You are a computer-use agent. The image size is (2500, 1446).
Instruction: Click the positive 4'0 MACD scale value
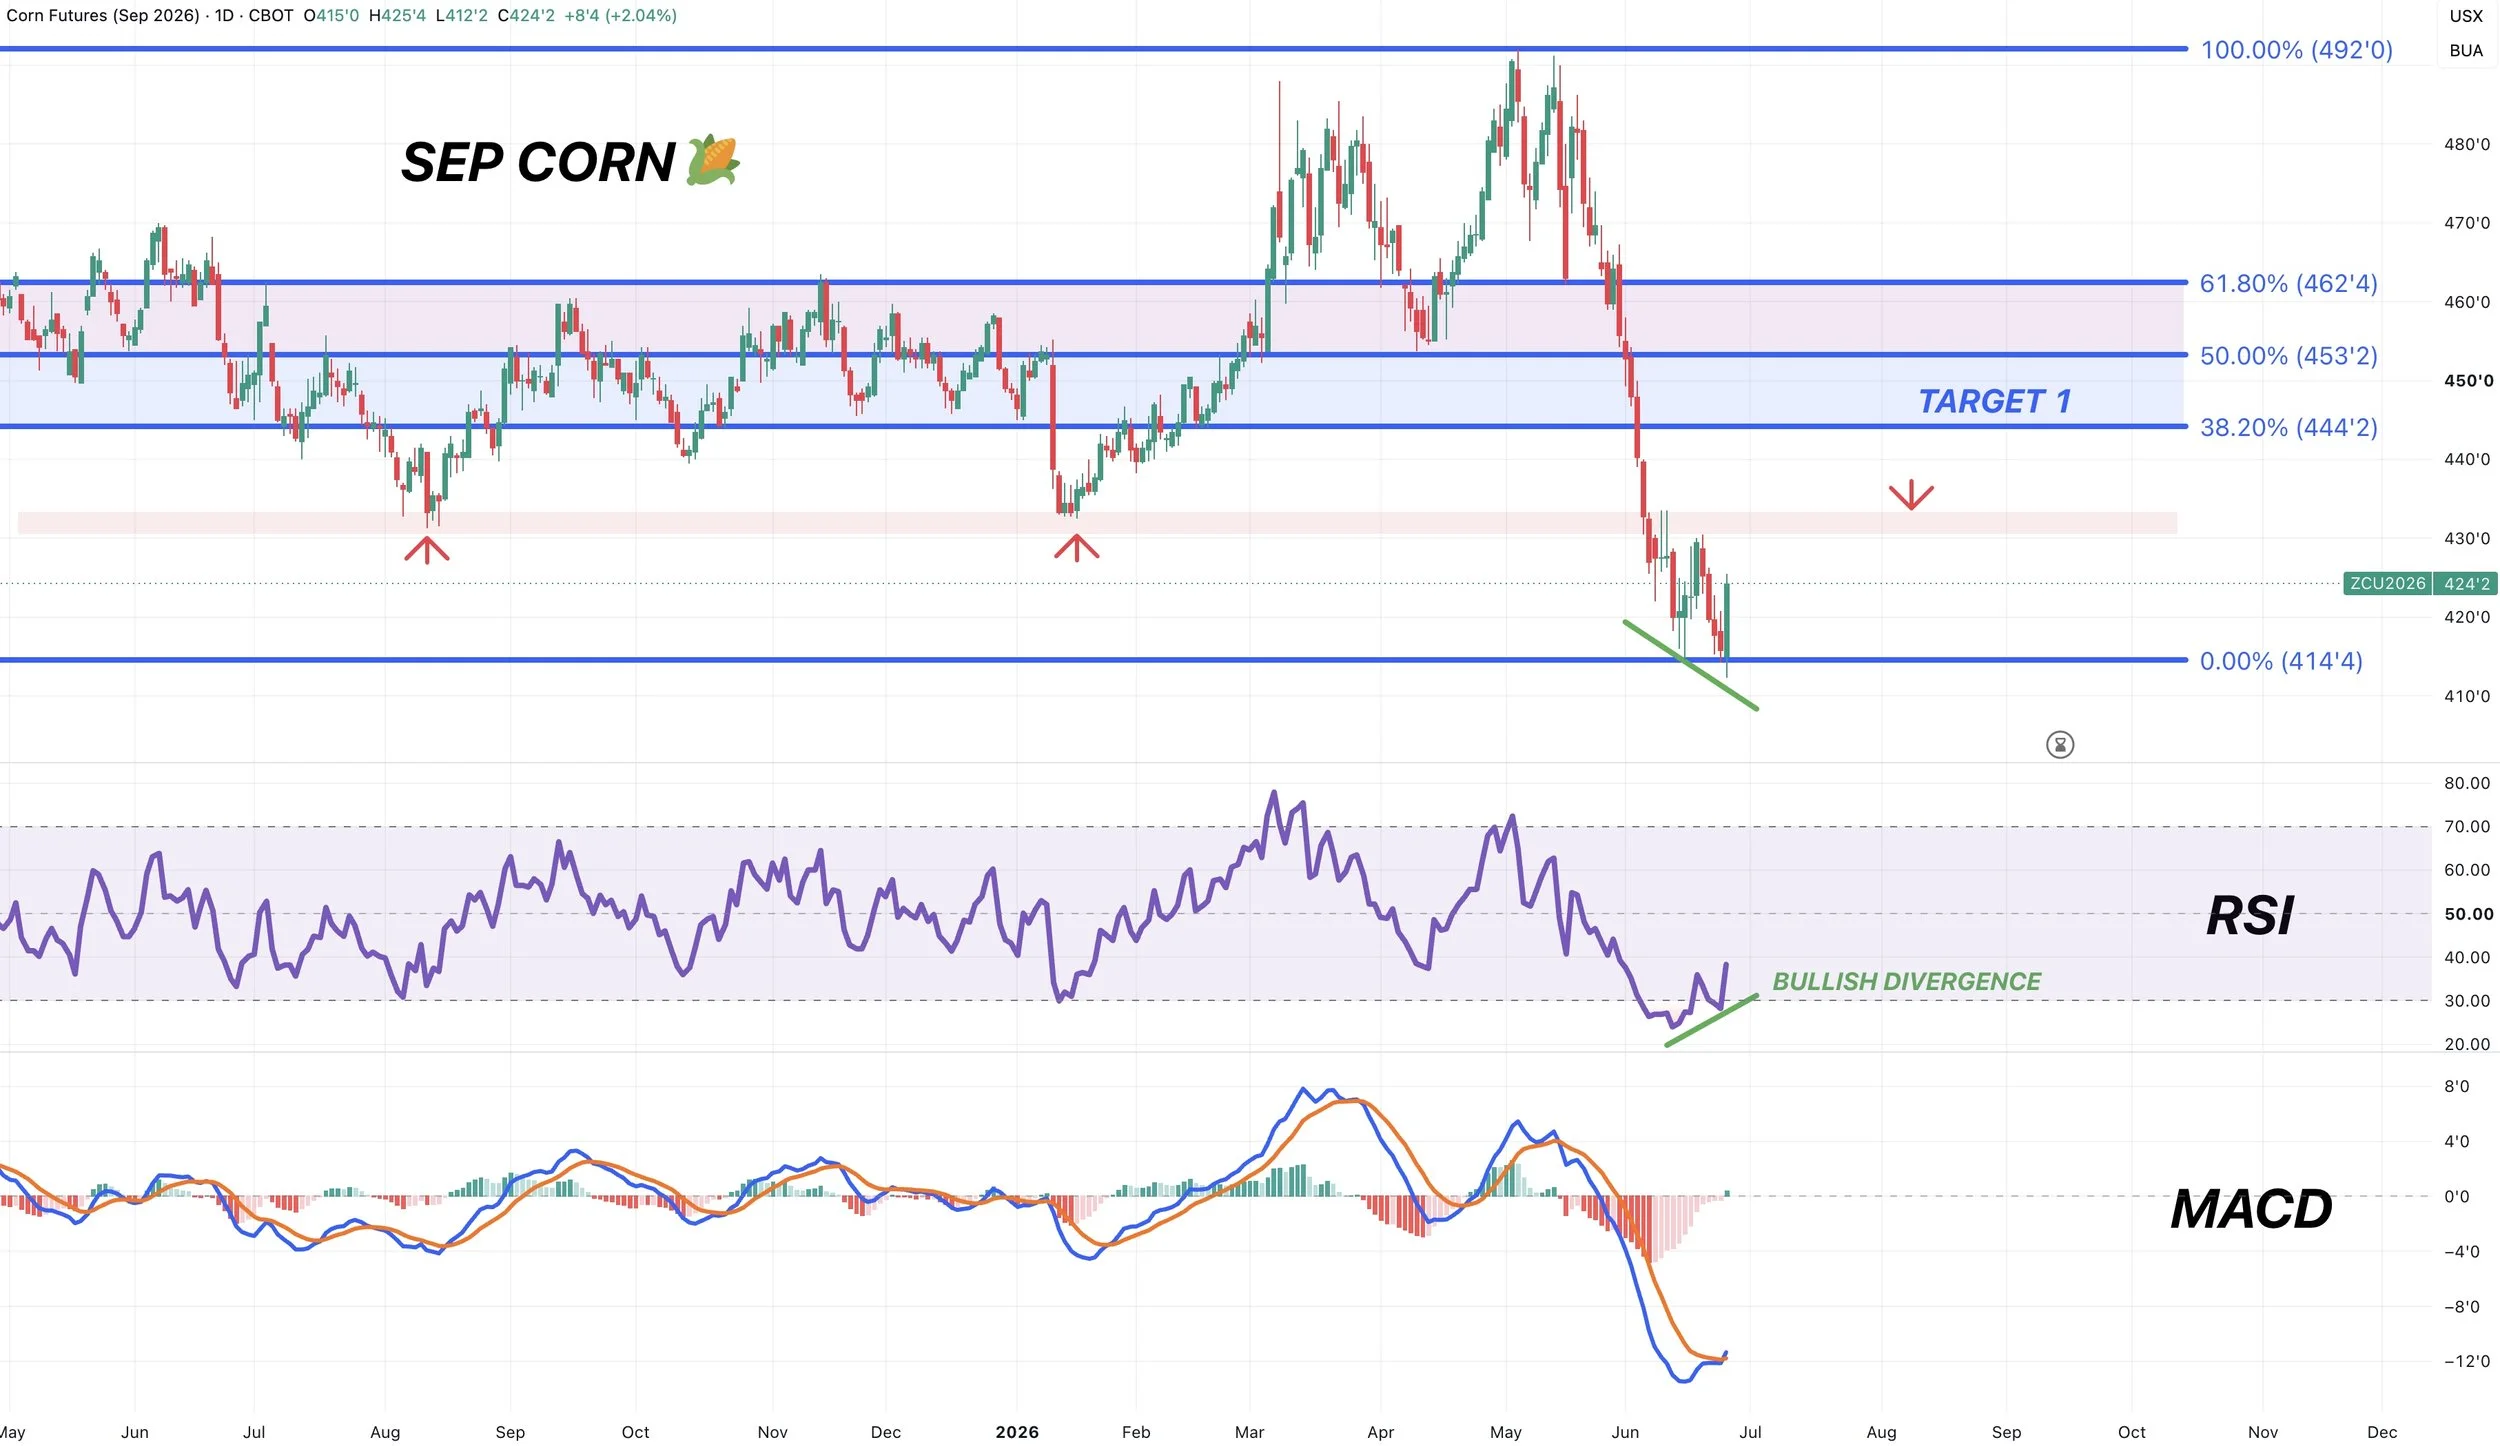coord(2457,1142)
